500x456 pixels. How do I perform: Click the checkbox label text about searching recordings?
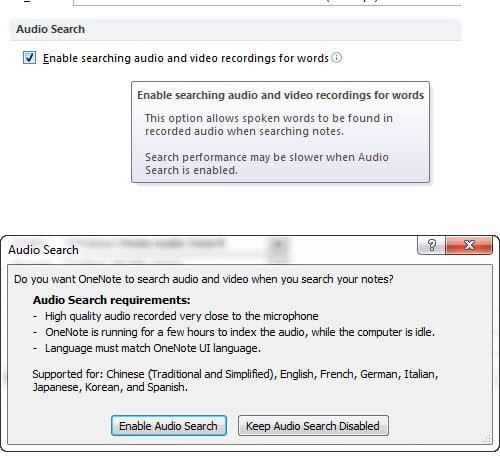[186, 58]
